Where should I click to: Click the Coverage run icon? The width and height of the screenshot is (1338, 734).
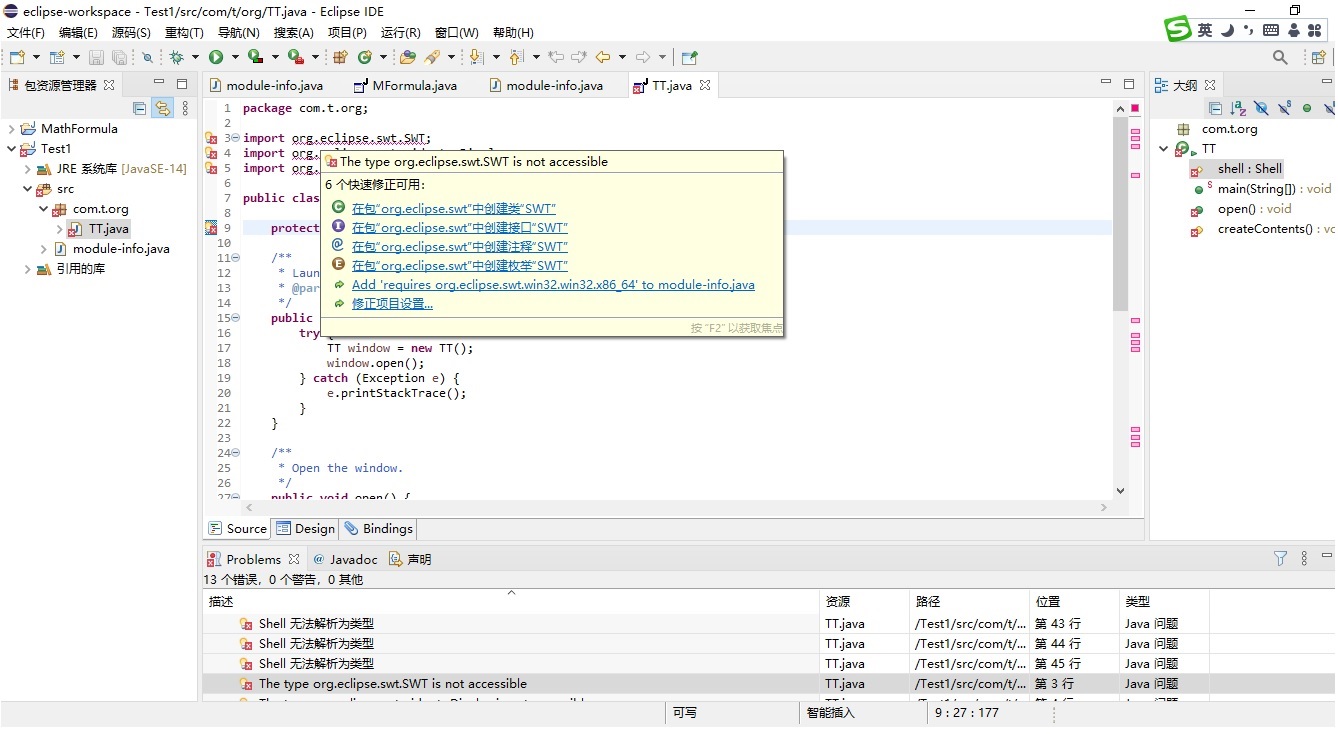(255, 57)
